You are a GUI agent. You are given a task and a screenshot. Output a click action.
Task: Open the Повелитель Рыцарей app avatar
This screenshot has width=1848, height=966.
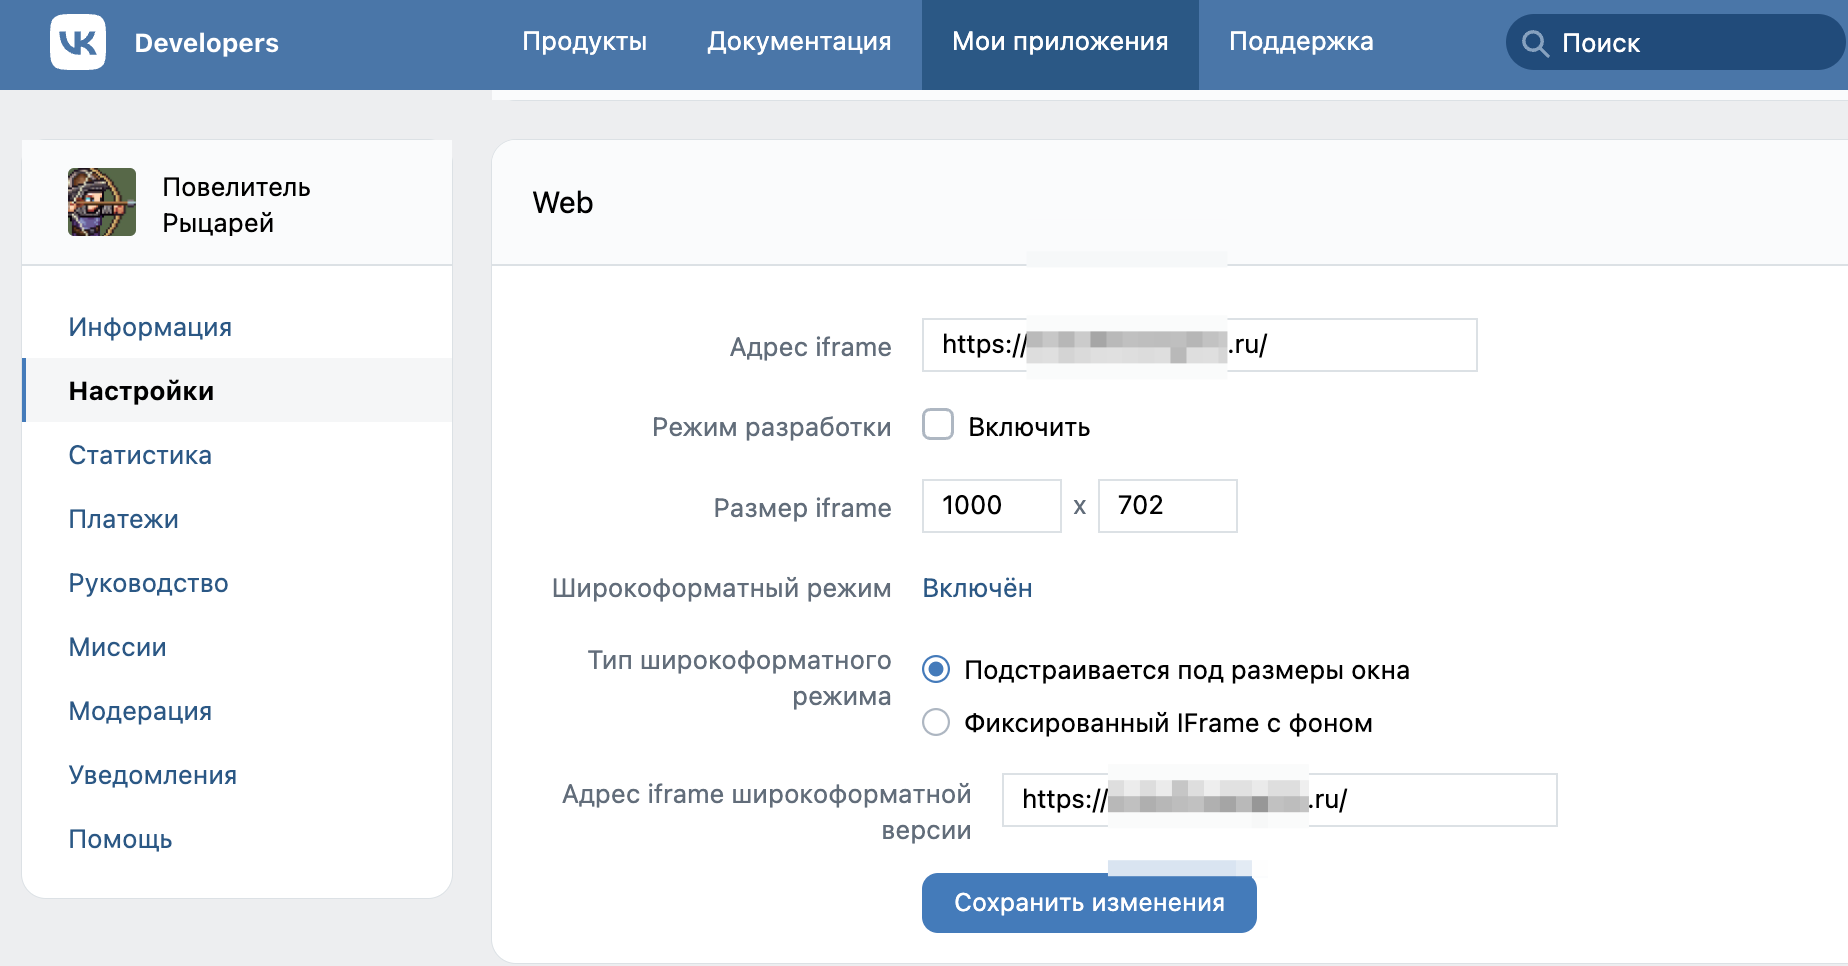[102, 202]
